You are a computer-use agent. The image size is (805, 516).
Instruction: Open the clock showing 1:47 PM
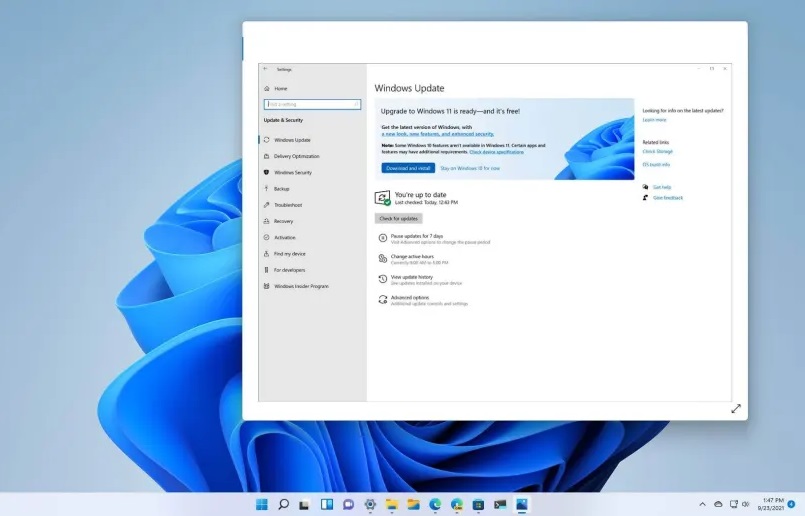click(771, 504)
